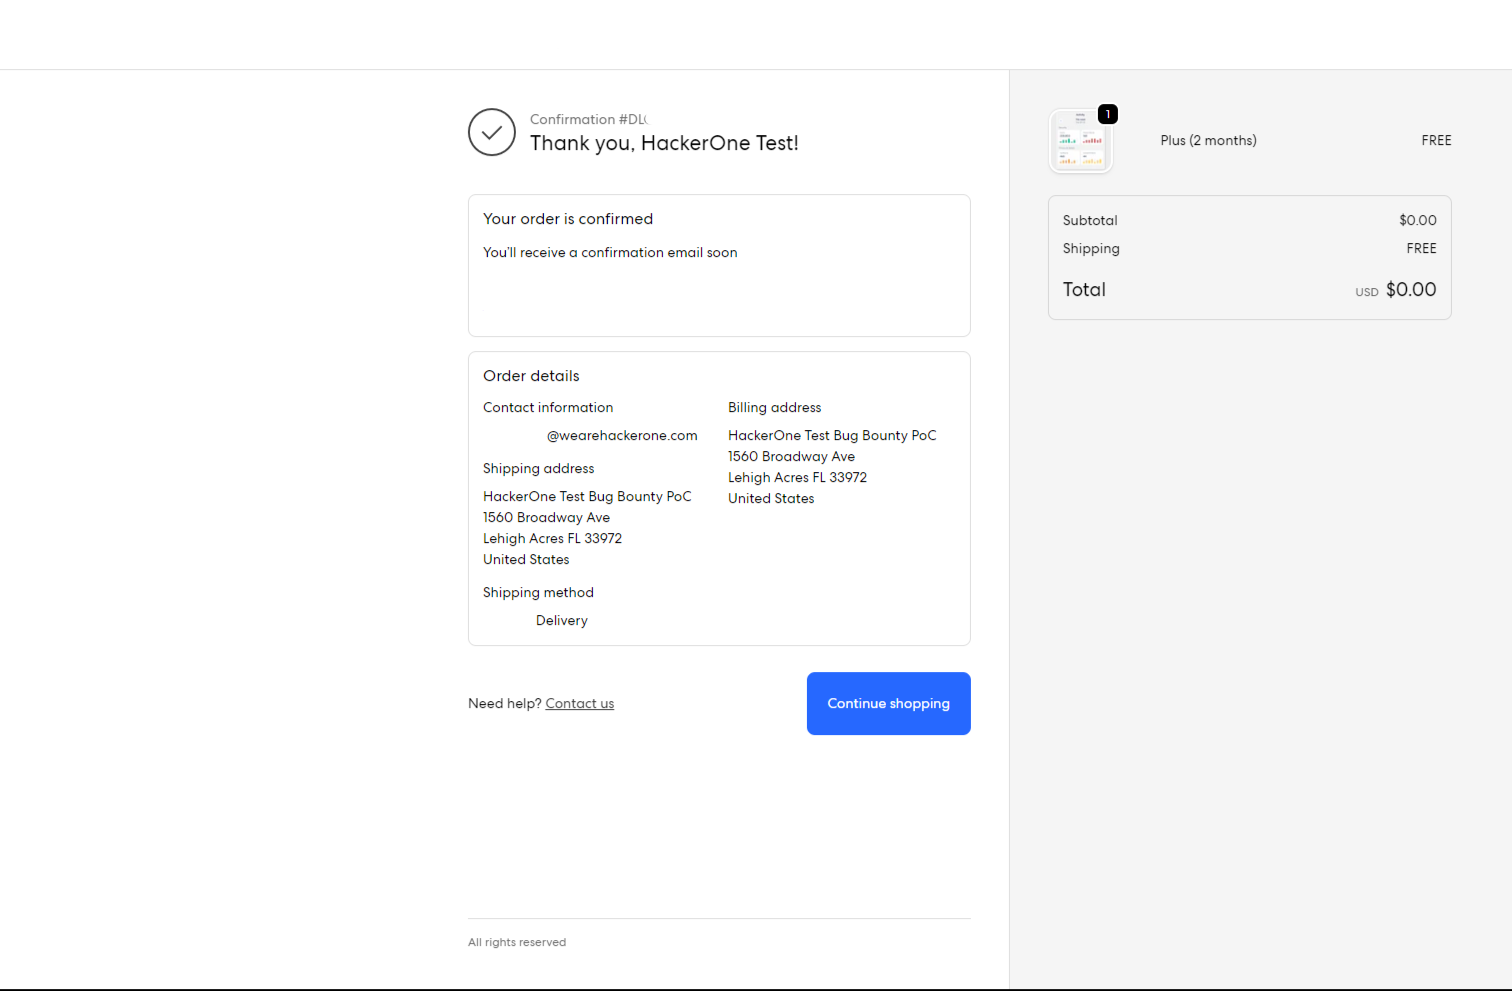Screen dimensions: 1512x991
Task: Click shipping city 'Lehigh Acres FL 33972'
Action: pos(552,539)
